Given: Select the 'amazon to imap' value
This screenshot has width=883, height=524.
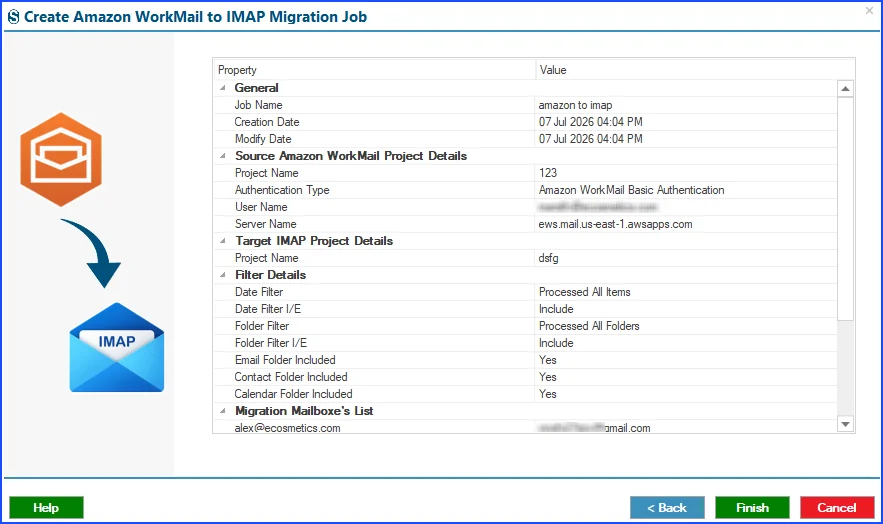Looking at the screenshot, I should tap(575, 105).
